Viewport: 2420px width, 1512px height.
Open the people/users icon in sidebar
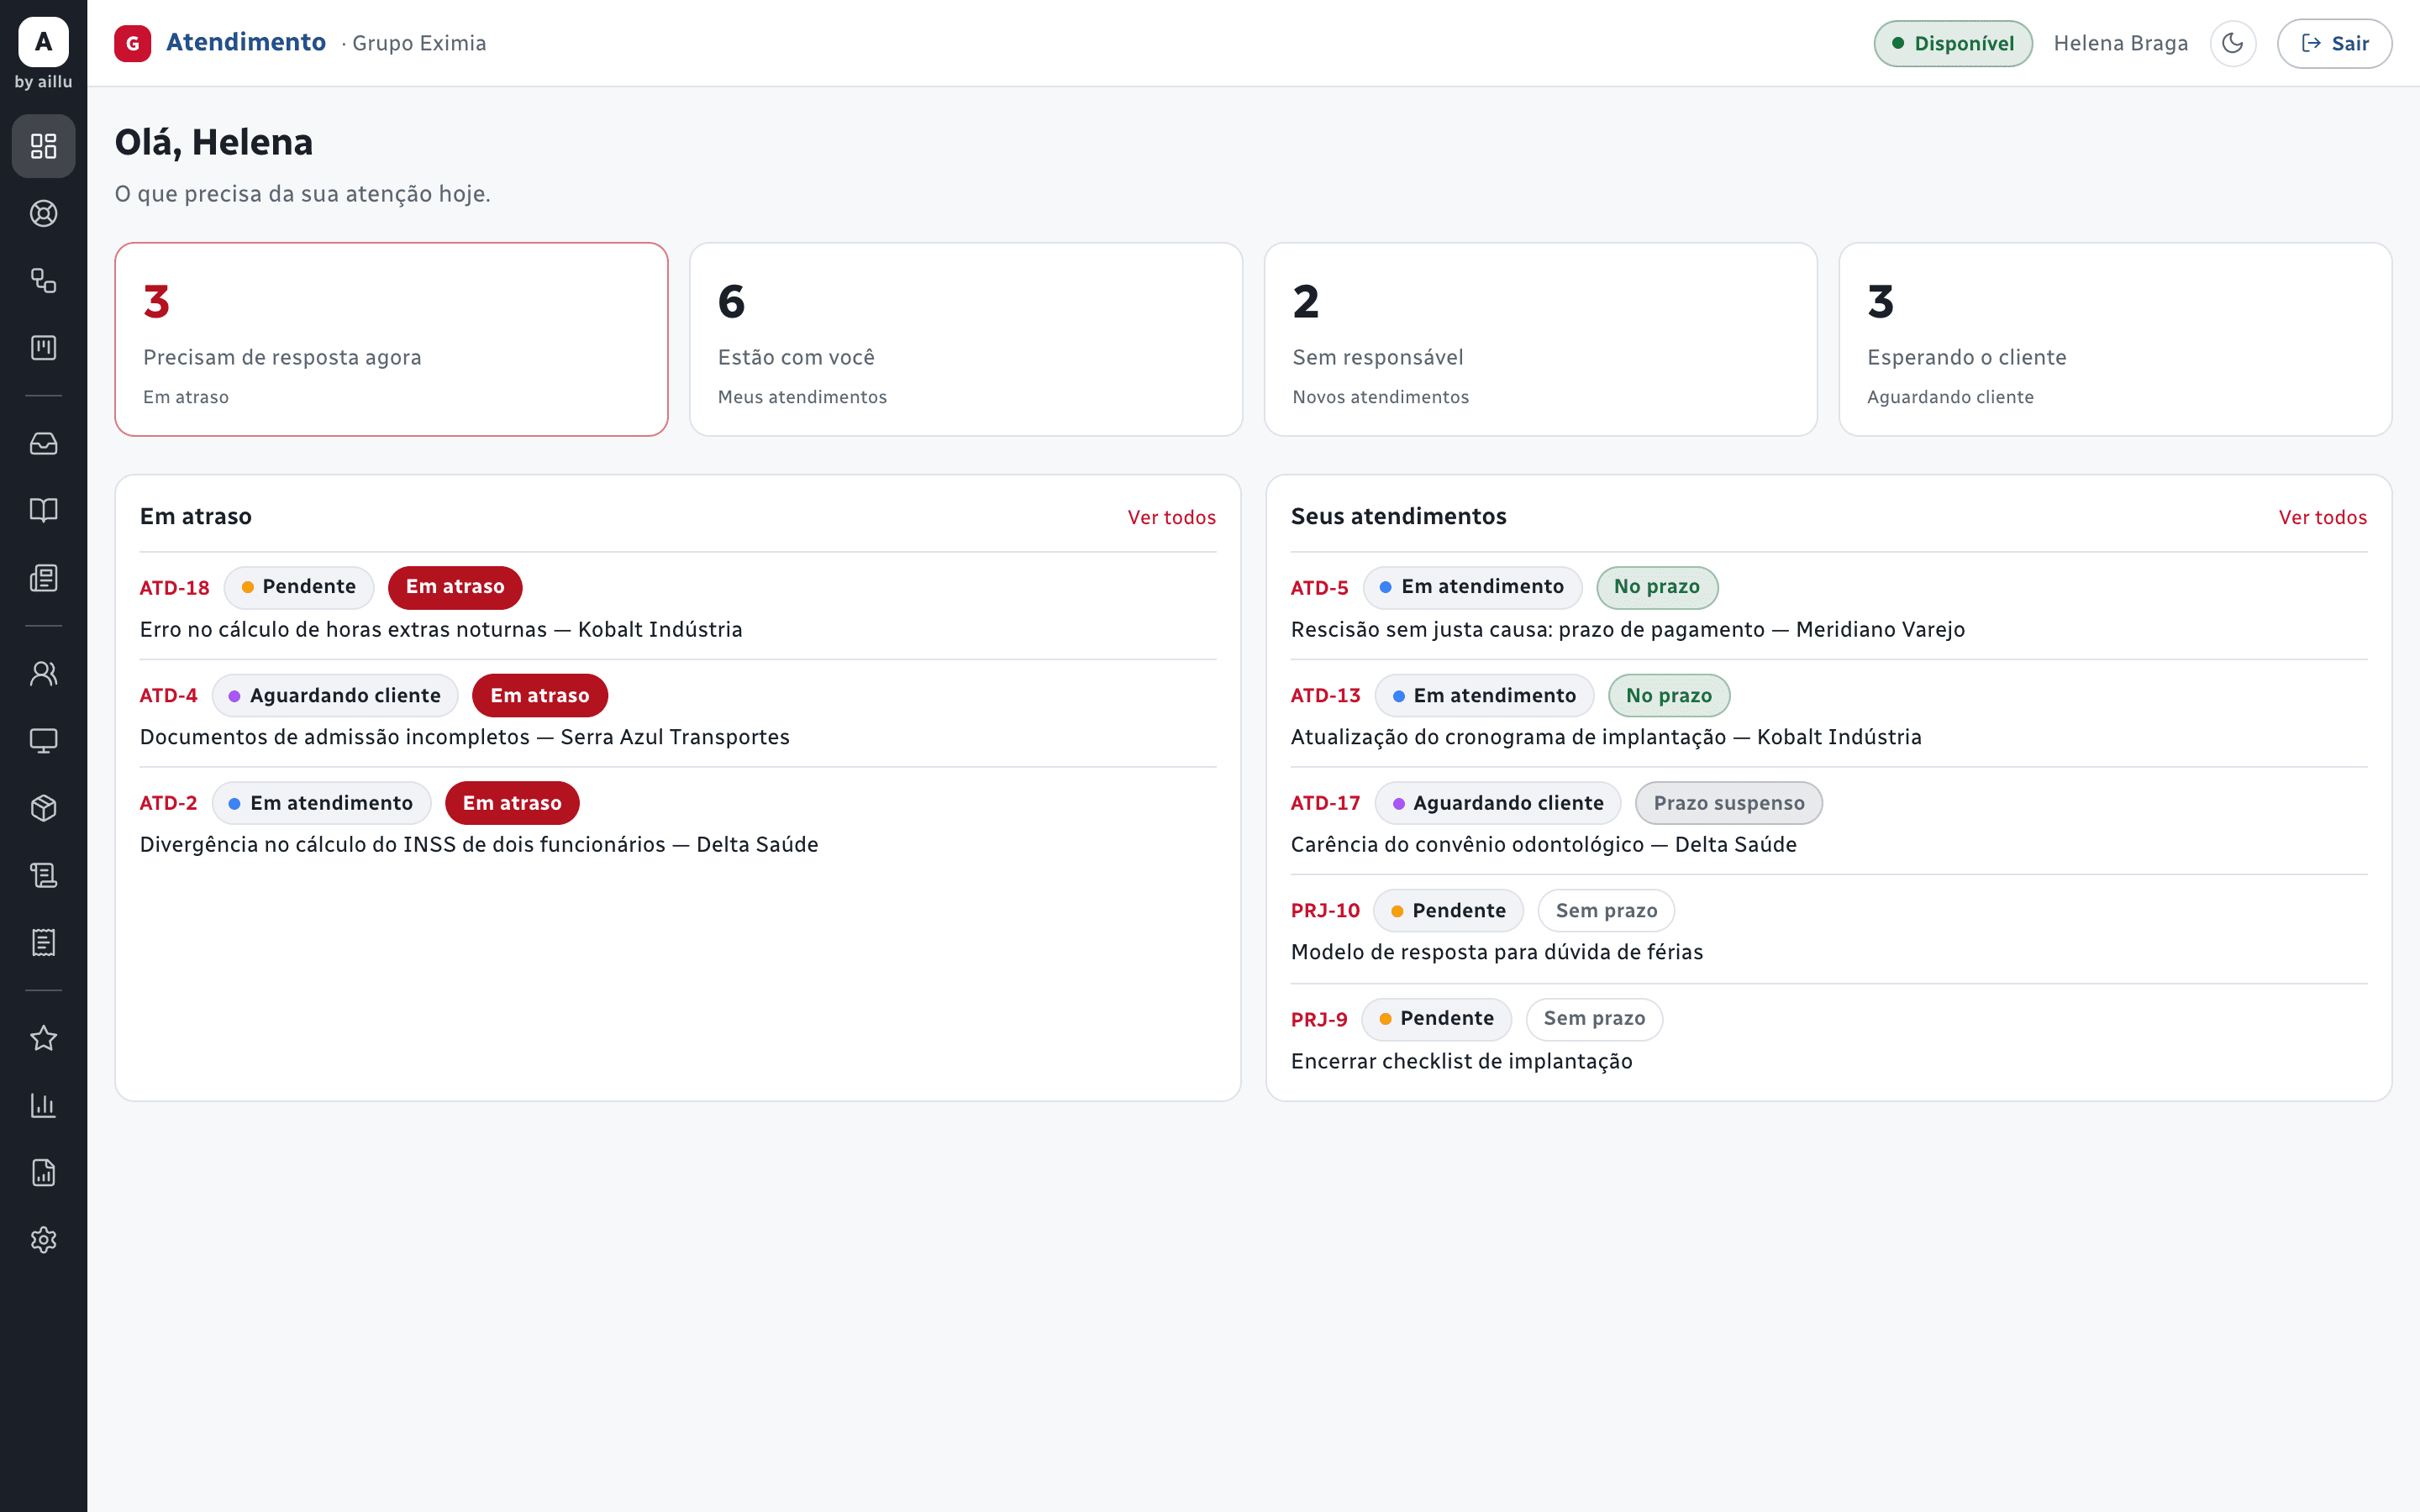coord(43,673)
